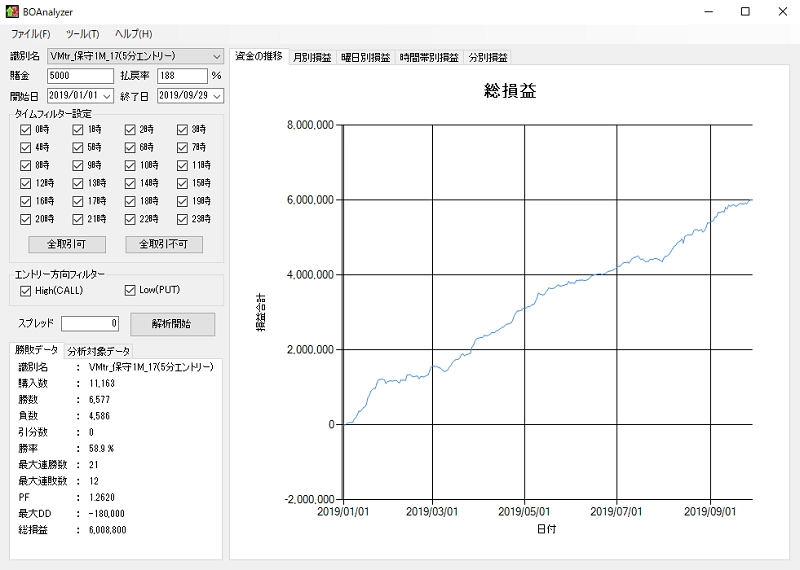This screenshot has height=570, width=800.
Task: Toggle the 6時 checkbox
Action: pyautogui.click(x=130, y=147)
